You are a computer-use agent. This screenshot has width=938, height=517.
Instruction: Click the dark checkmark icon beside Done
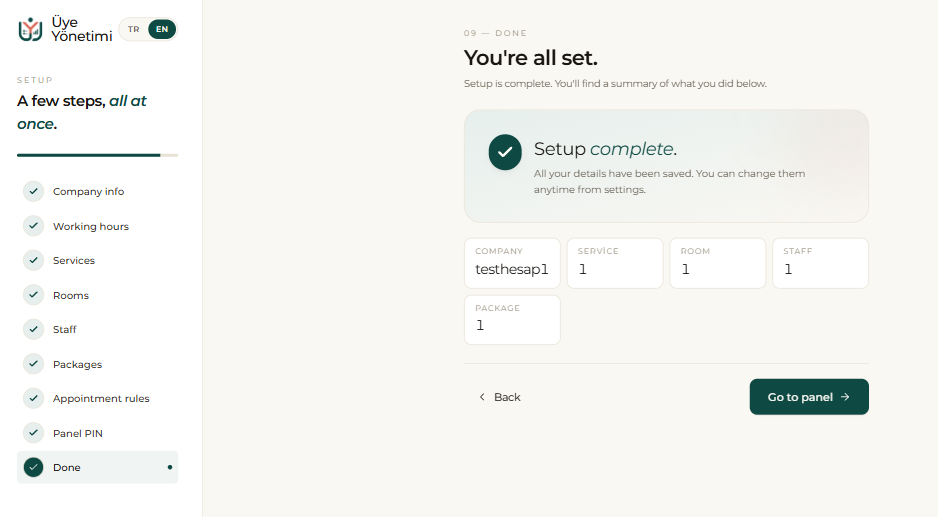(x=34, y=467)
